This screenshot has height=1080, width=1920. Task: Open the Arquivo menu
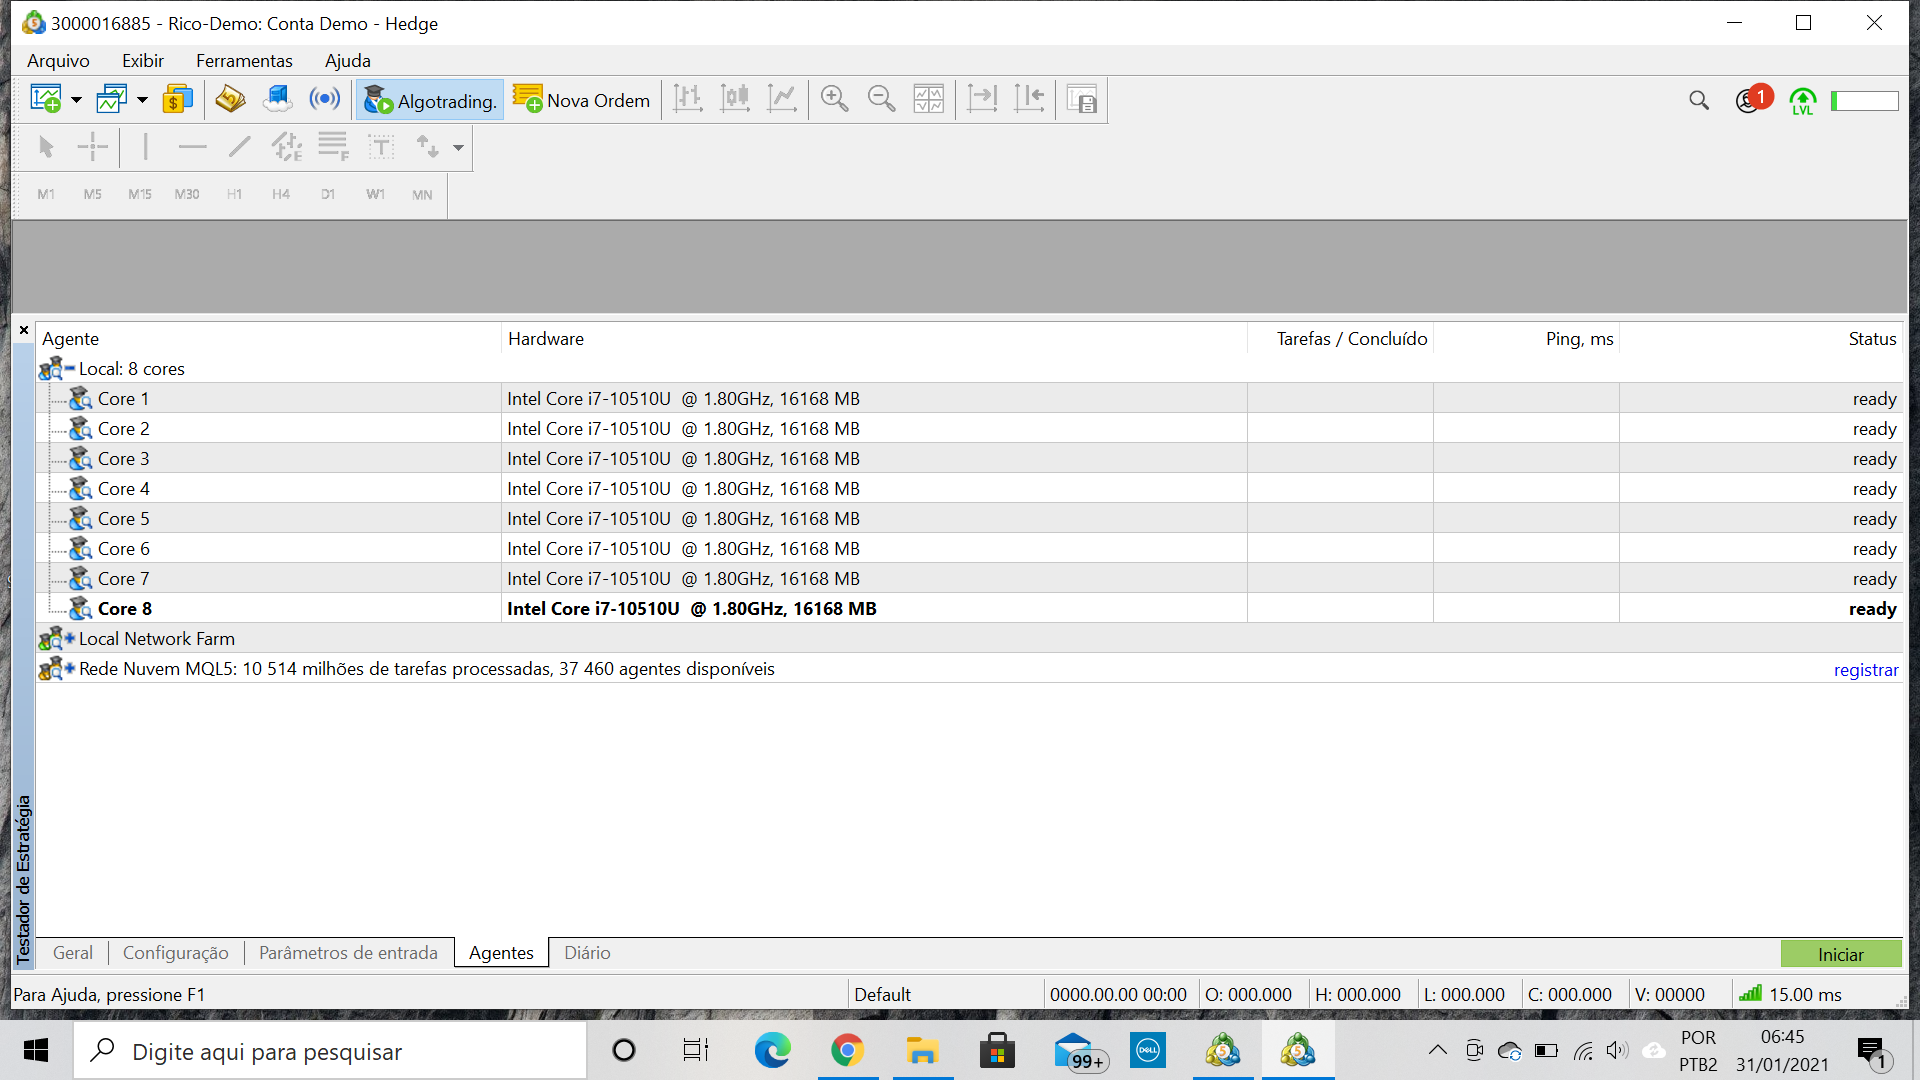coord(58,61)
